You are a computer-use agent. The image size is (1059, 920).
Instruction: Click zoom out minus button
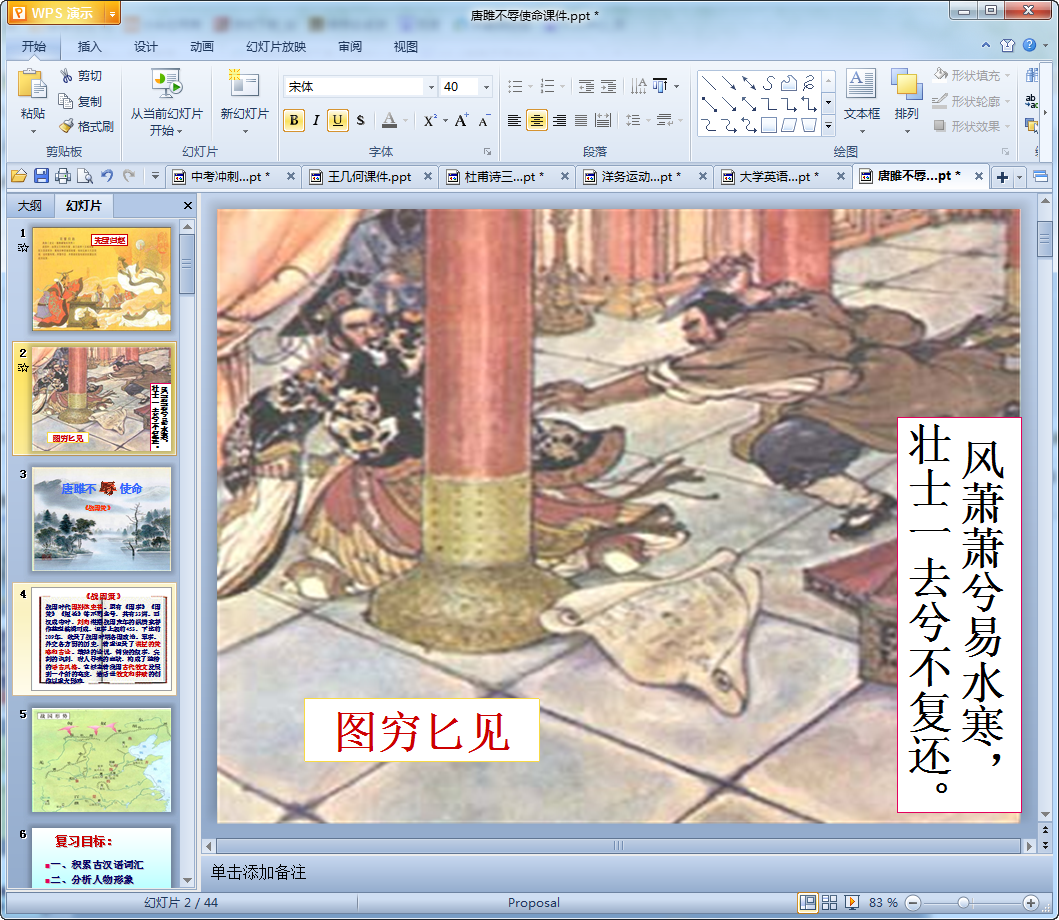pyautogui.click(x=912, y=902)
